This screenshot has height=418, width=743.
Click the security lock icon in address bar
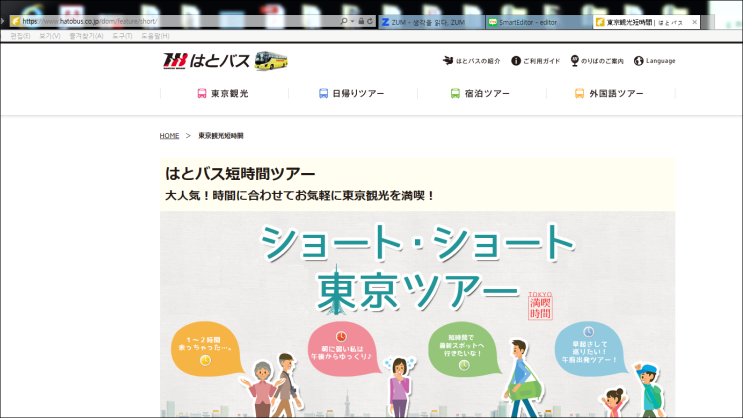tap(361, 21)
